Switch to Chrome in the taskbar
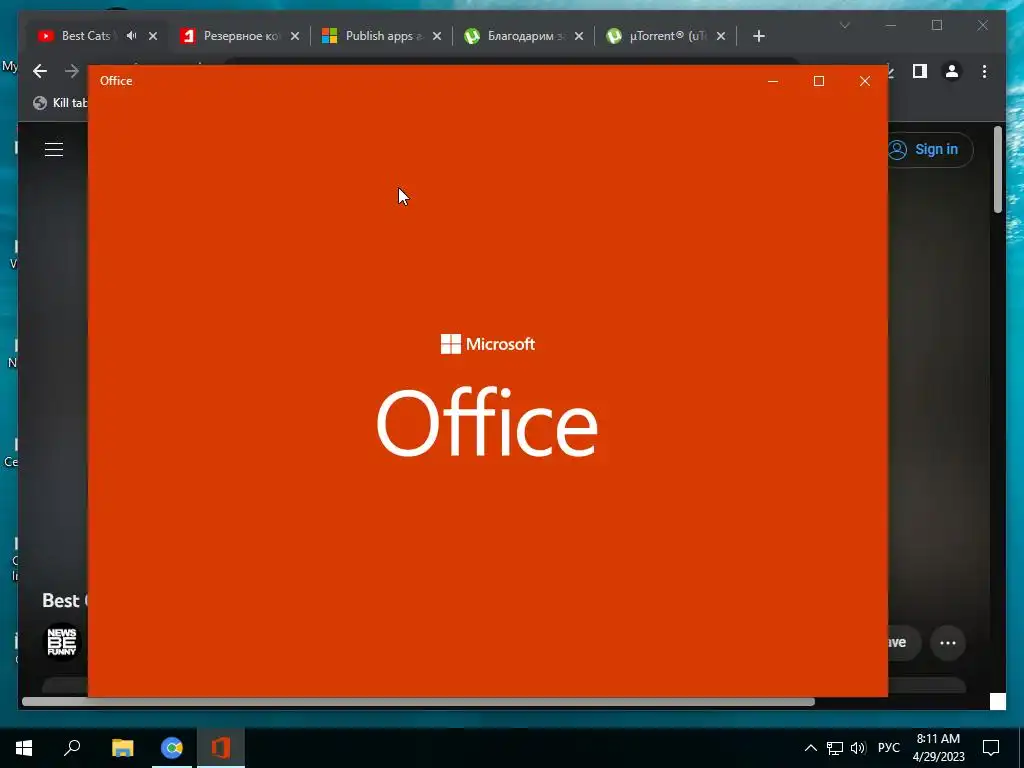 click(172, 748)
